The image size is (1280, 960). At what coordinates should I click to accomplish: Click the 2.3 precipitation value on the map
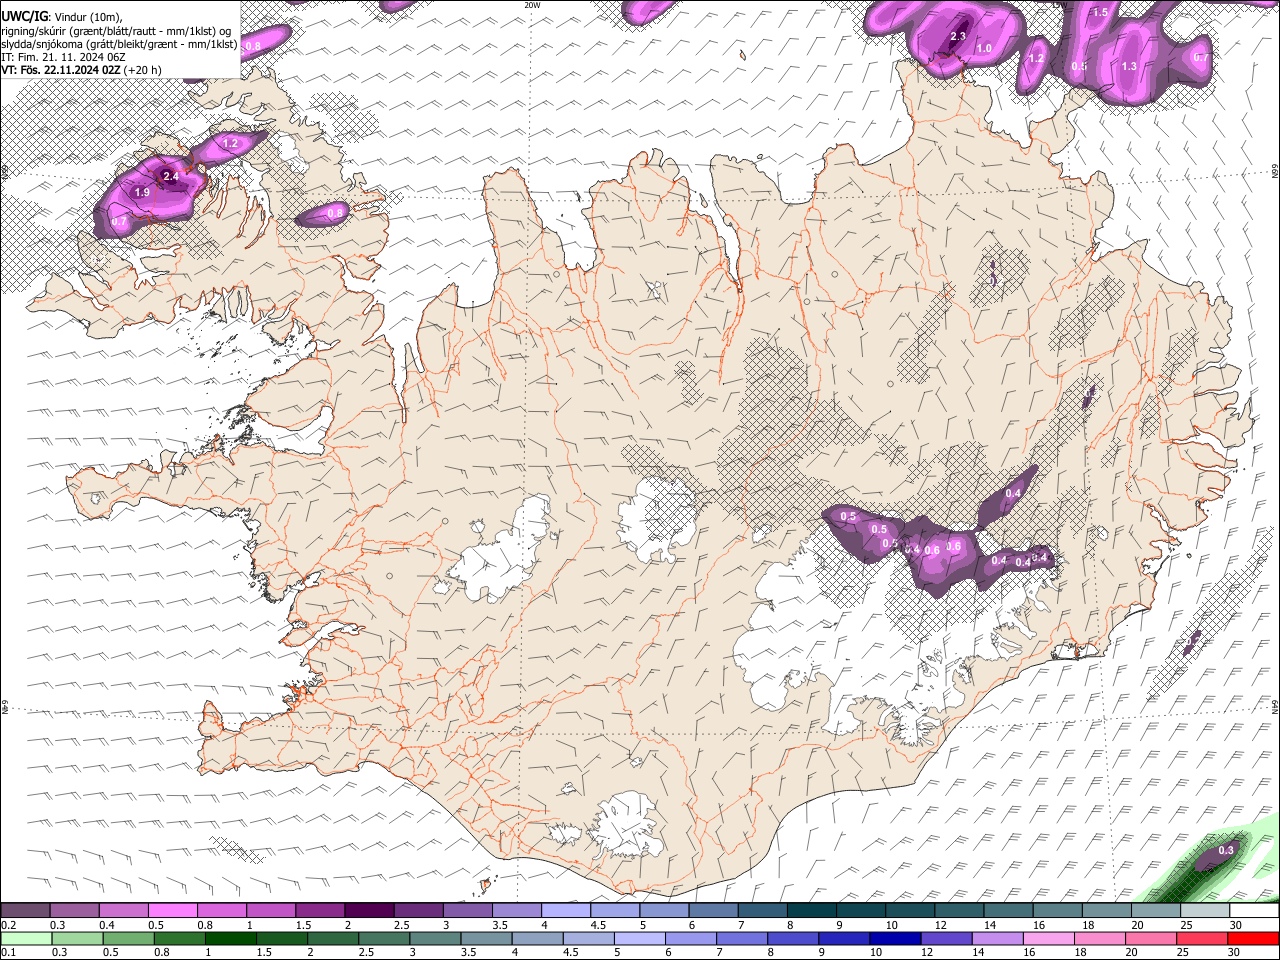[958, 37]
